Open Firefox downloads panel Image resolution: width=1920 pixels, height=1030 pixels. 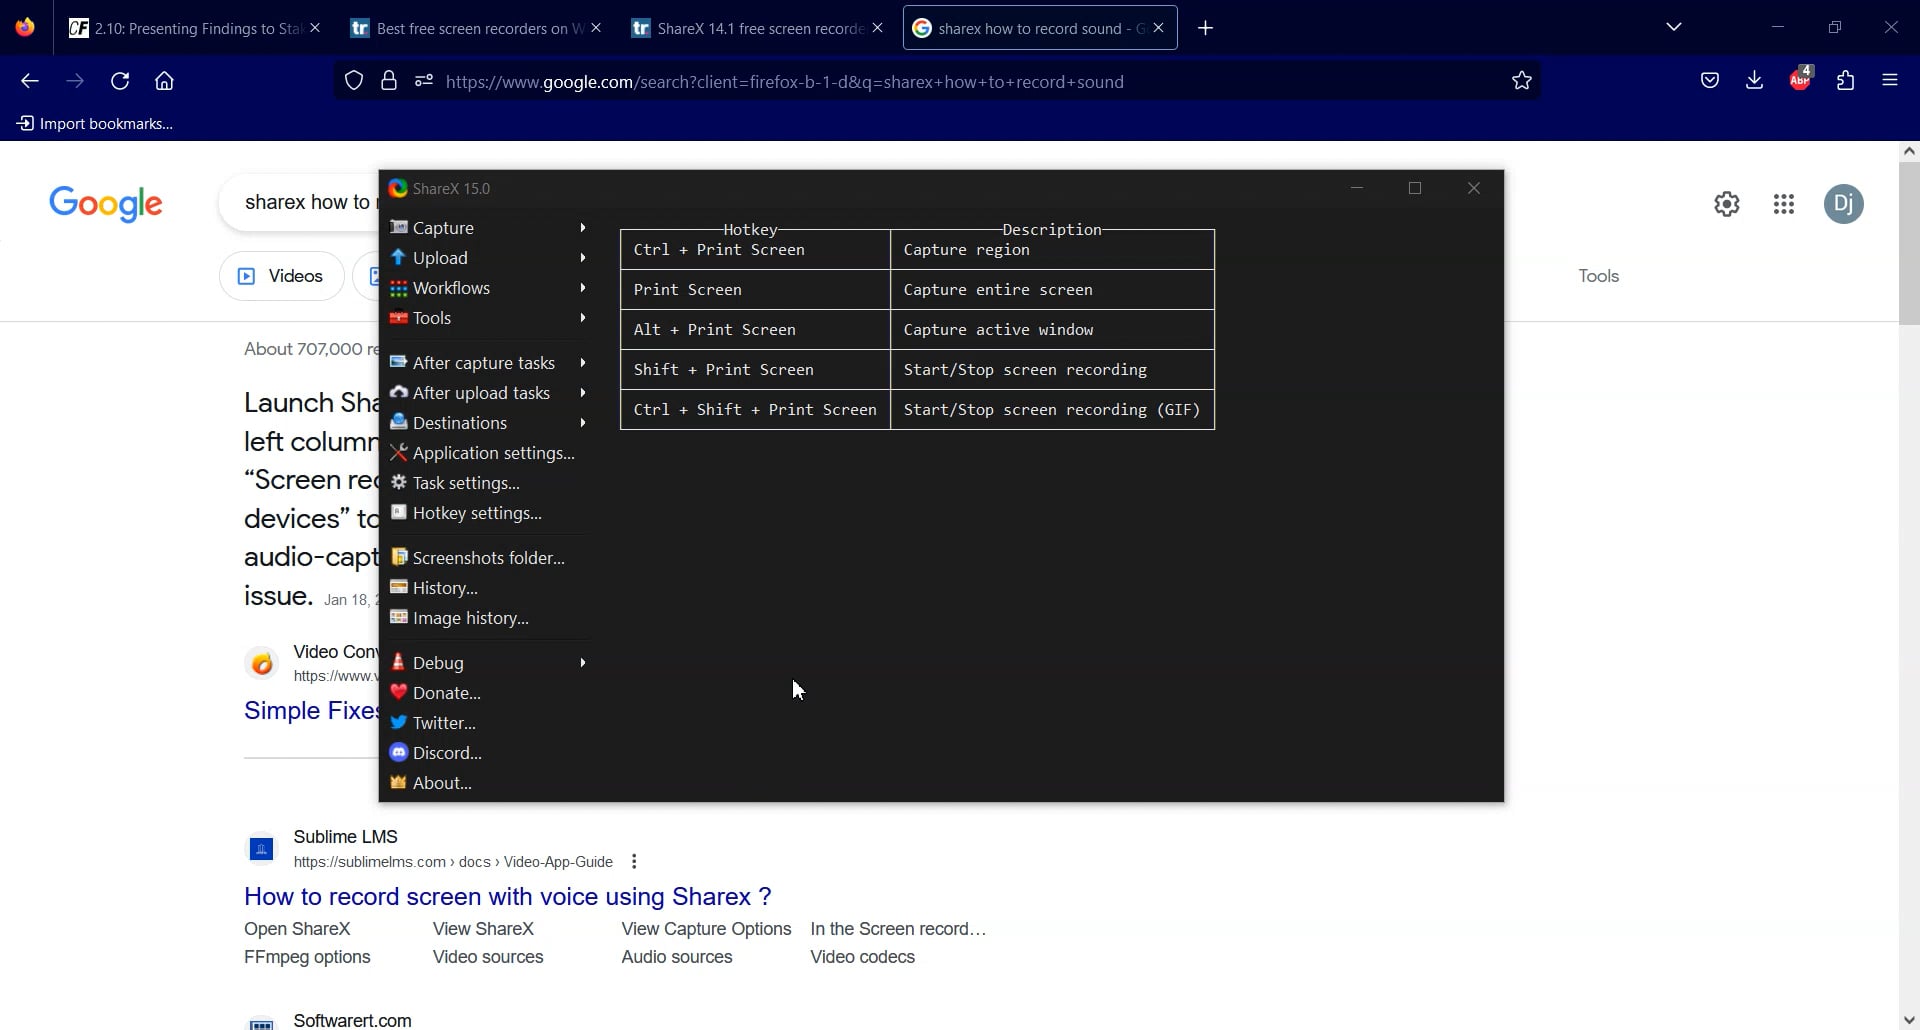(x=1754, y=80)
